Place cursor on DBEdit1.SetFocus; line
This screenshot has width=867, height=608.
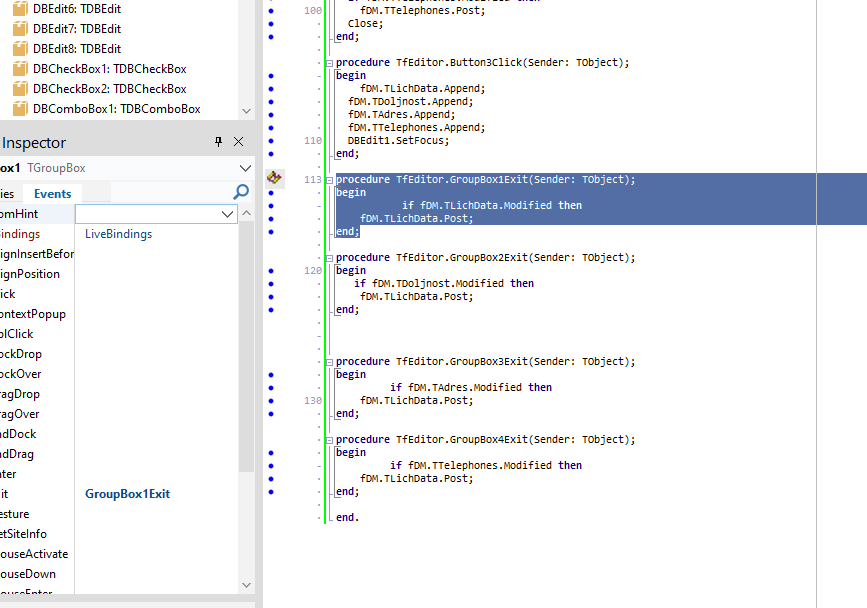(398, 140)
